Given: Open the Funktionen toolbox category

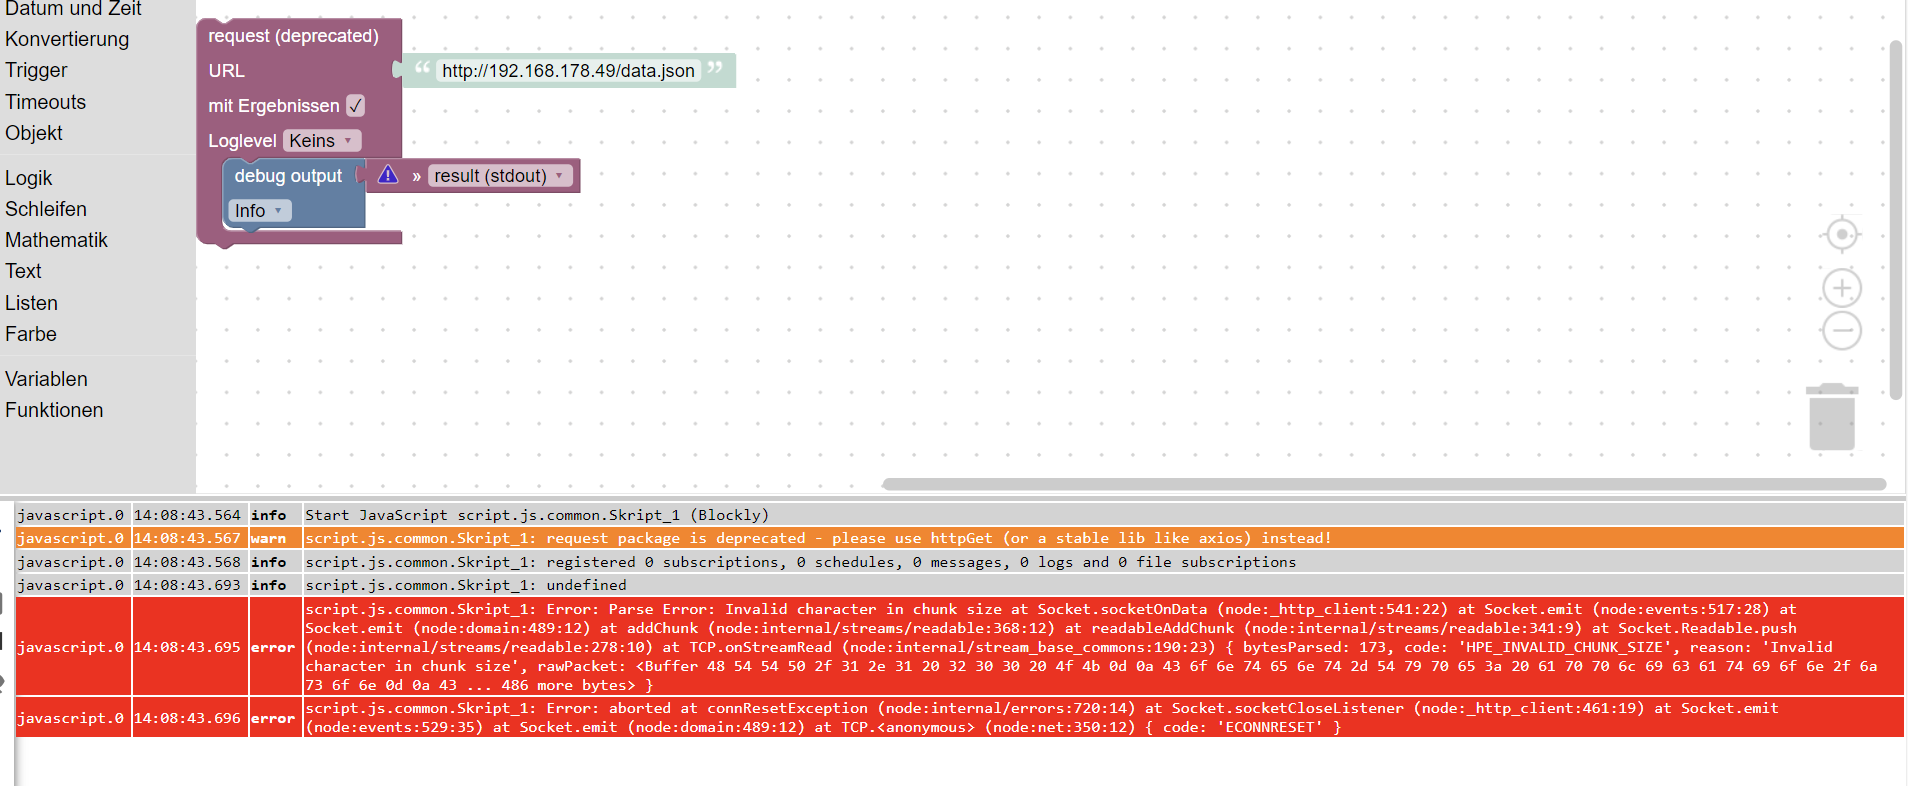Looking at the screenshot, I should pyautogui.click(x=54, y=410).
